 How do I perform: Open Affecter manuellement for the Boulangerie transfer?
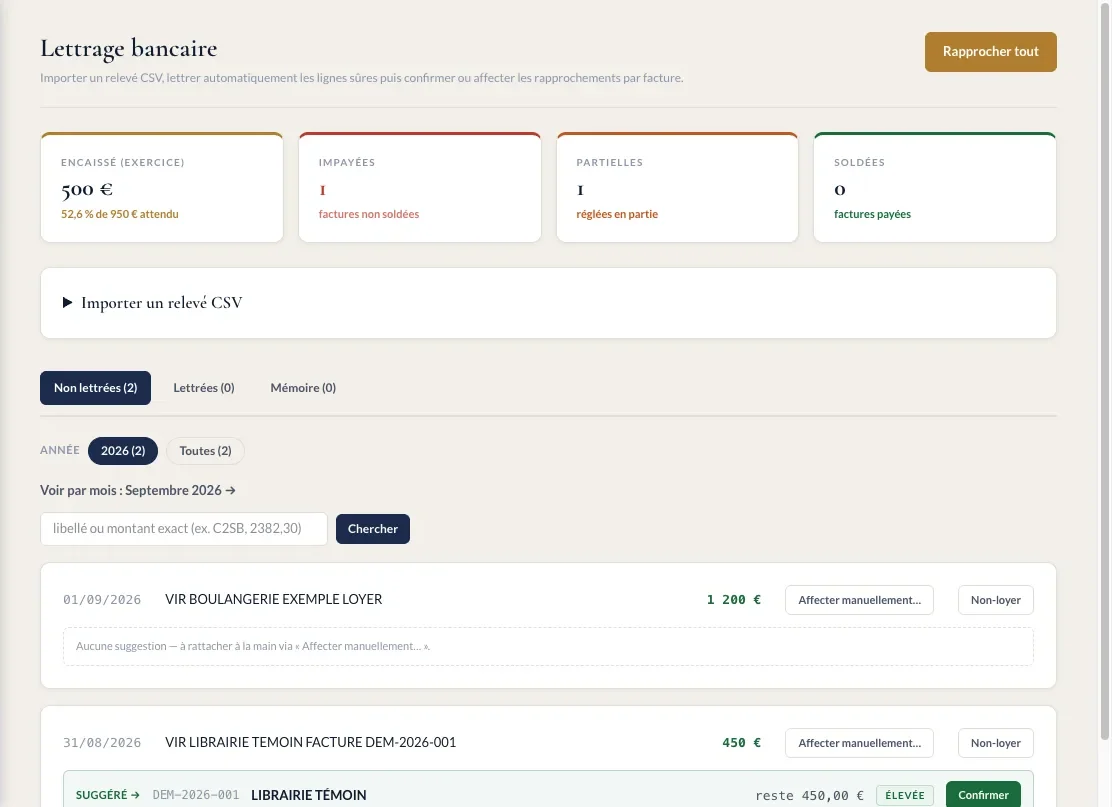pos(859,600)
